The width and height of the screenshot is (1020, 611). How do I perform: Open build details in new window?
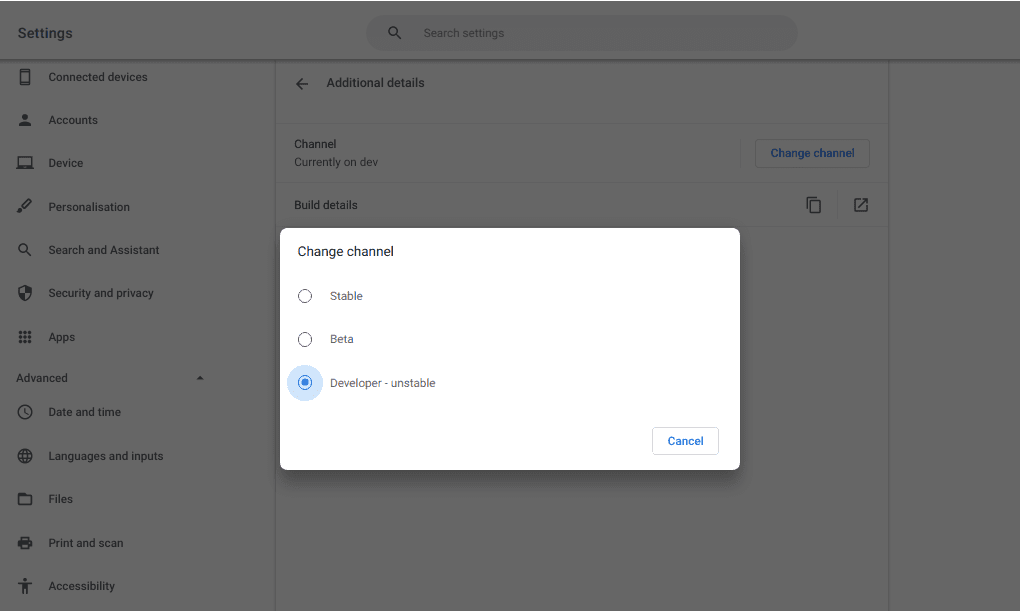[861, 205]
